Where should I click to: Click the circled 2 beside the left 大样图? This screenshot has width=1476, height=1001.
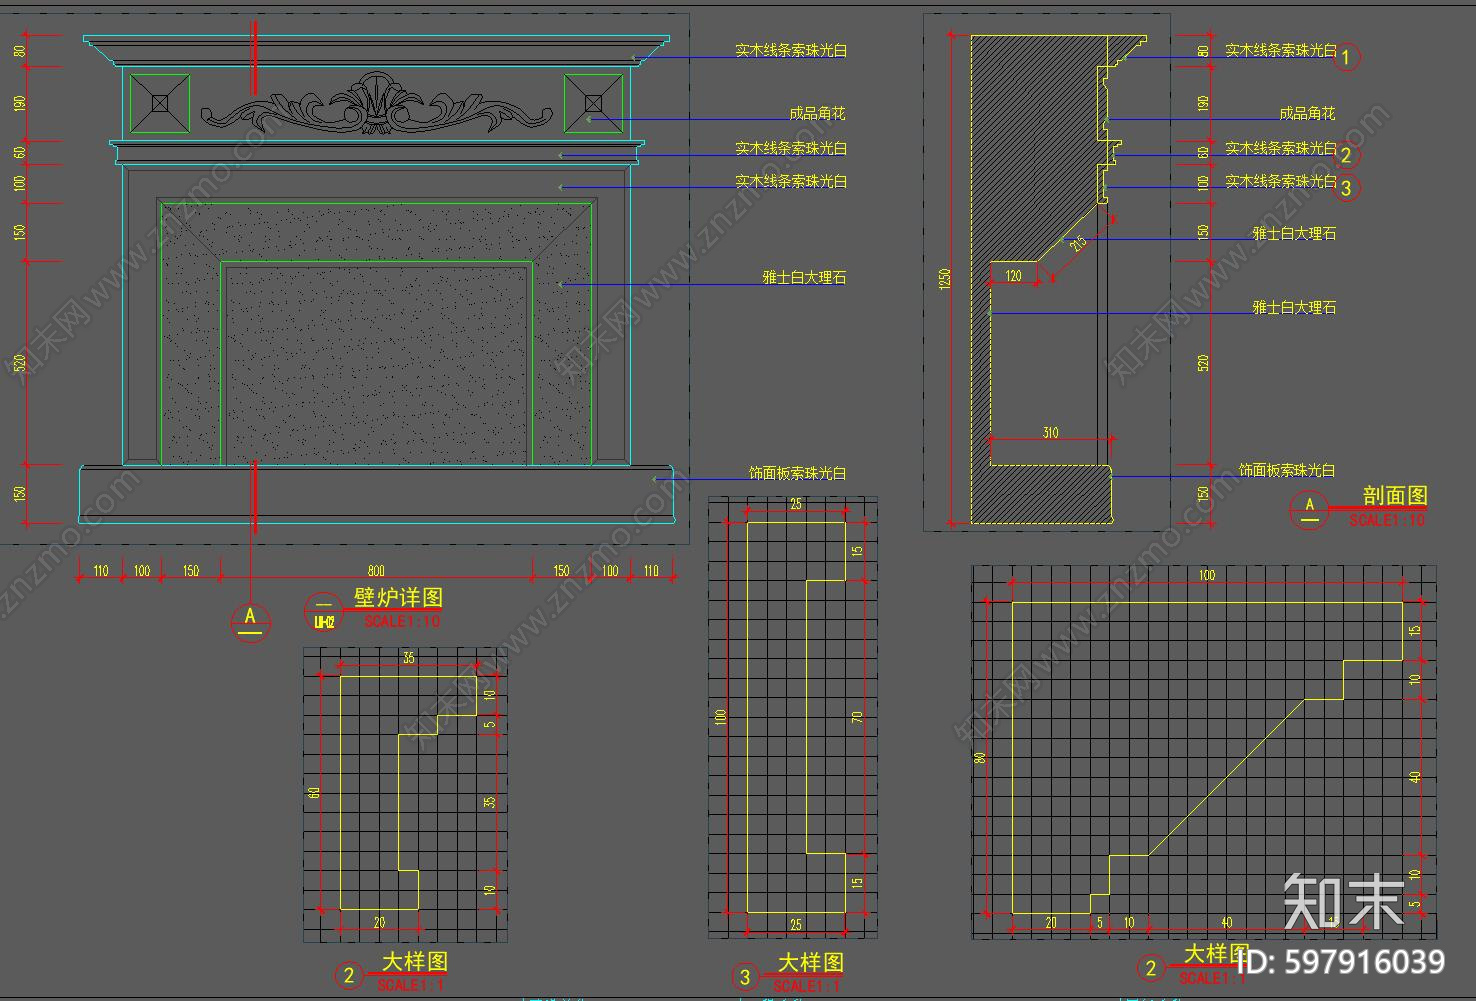click(x=348, y=975)
